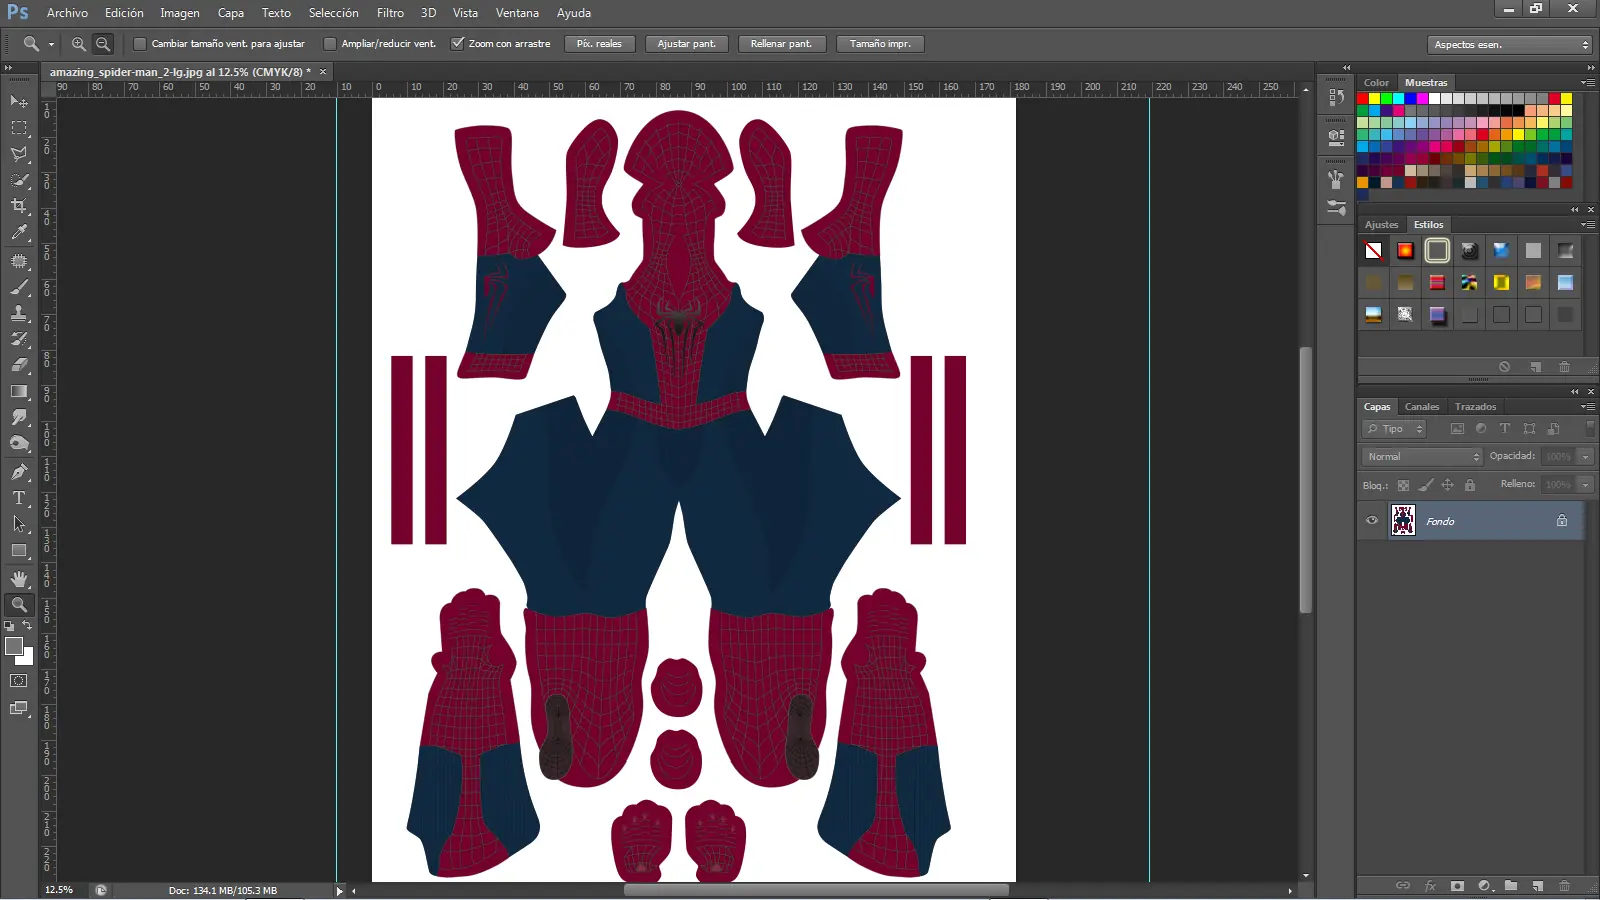Viewport: 1600px width, 900px height.
Task: Swap foreground and background colors
Action: 28,625
